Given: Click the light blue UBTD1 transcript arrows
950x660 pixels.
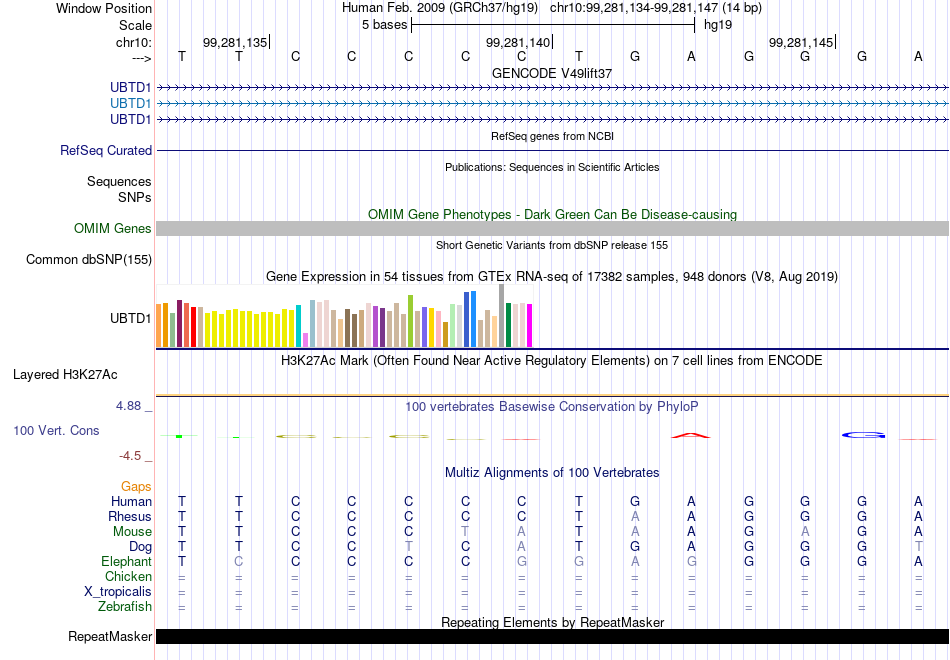Looking at the screenshot, I should [x=553, y=104].
